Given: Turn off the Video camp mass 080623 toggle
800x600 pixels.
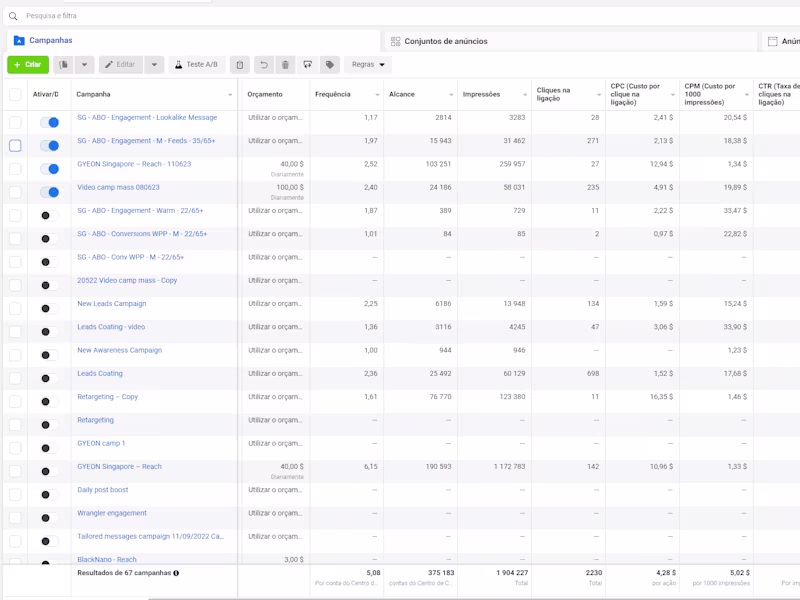Looking at the screenshot, I should point(48,192).
